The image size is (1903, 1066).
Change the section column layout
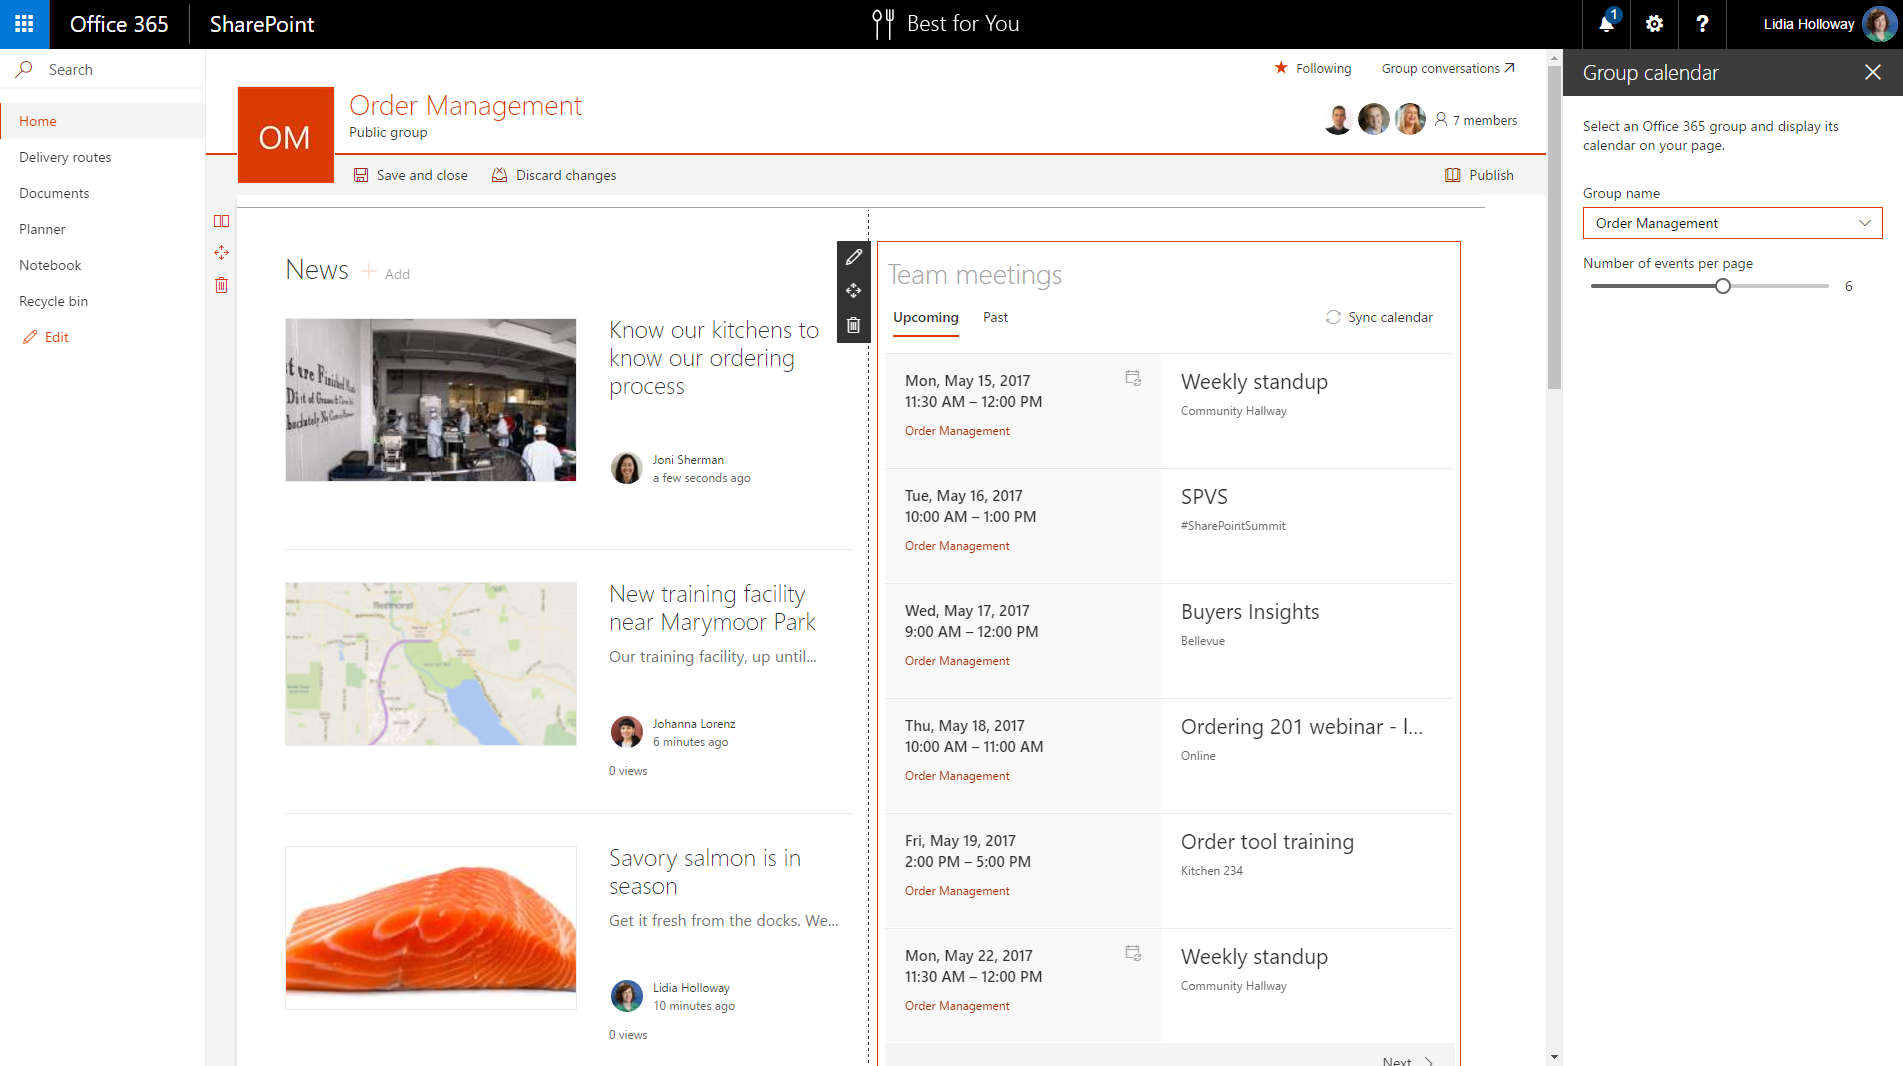click(221, 221)
